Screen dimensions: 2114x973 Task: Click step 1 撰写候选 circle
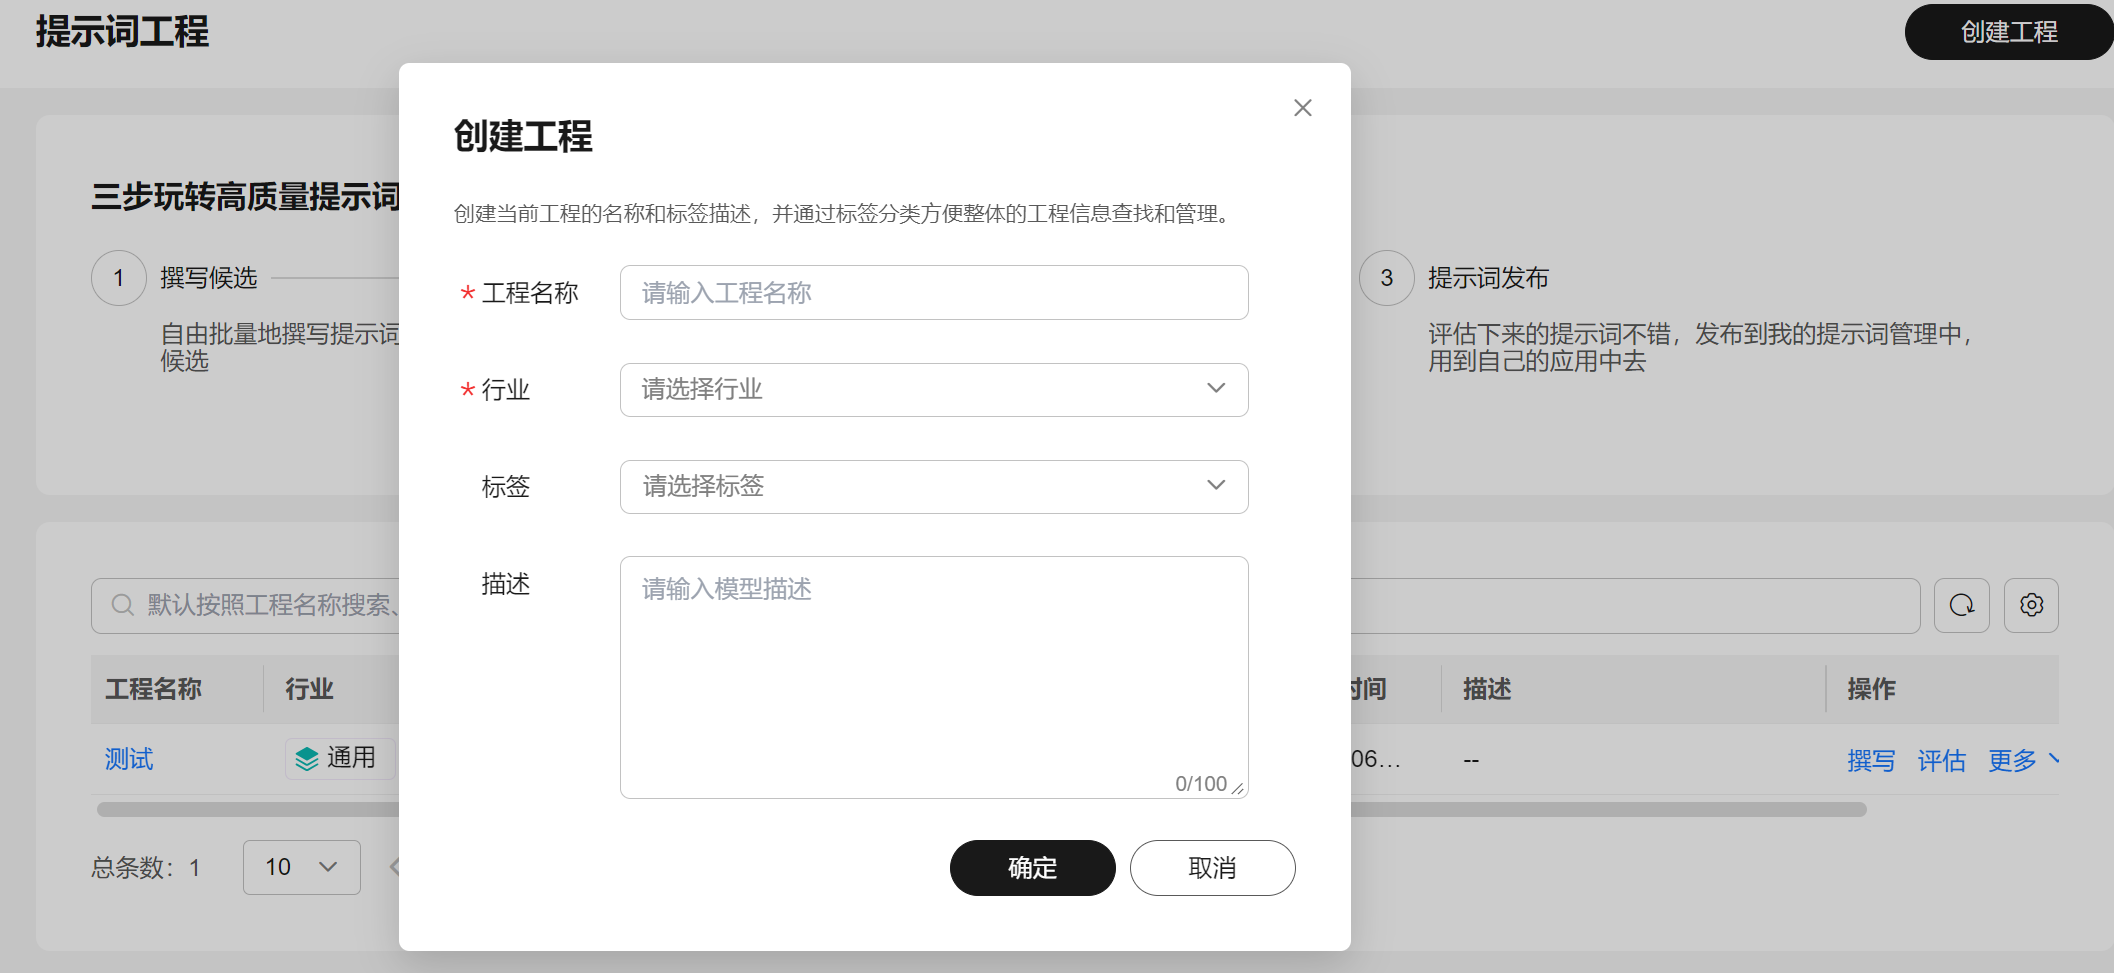119,278
